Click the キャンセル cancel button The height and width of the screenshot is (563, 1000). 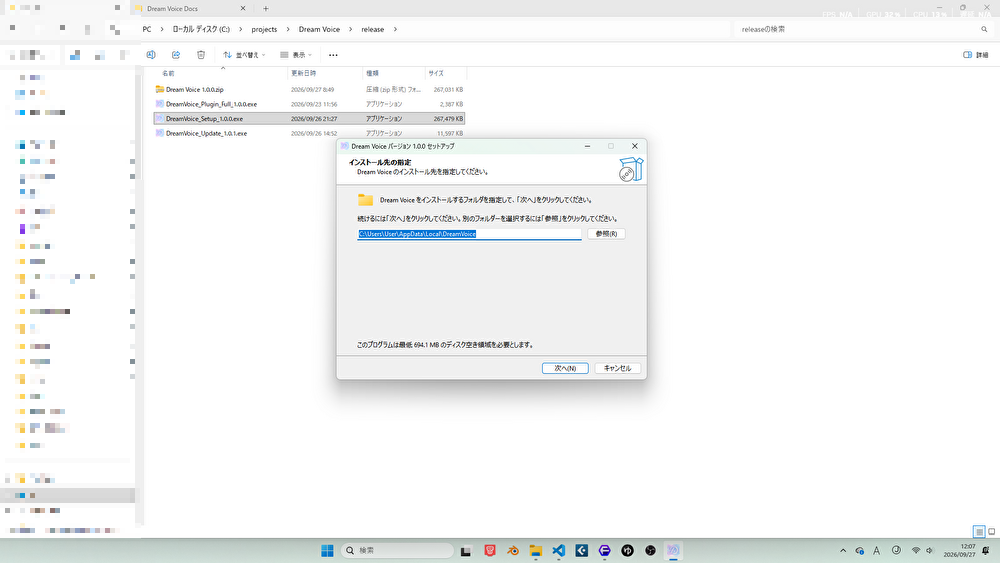[617, 368]
